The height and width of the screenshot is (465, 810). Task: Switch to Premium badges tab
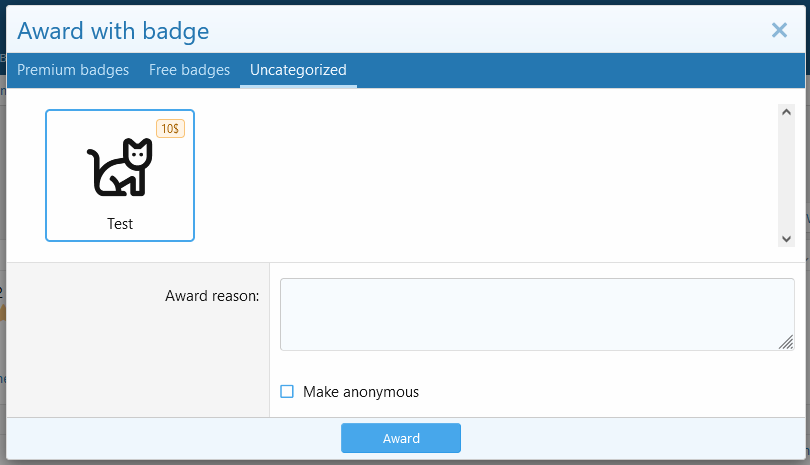click(x=73, y=70)
